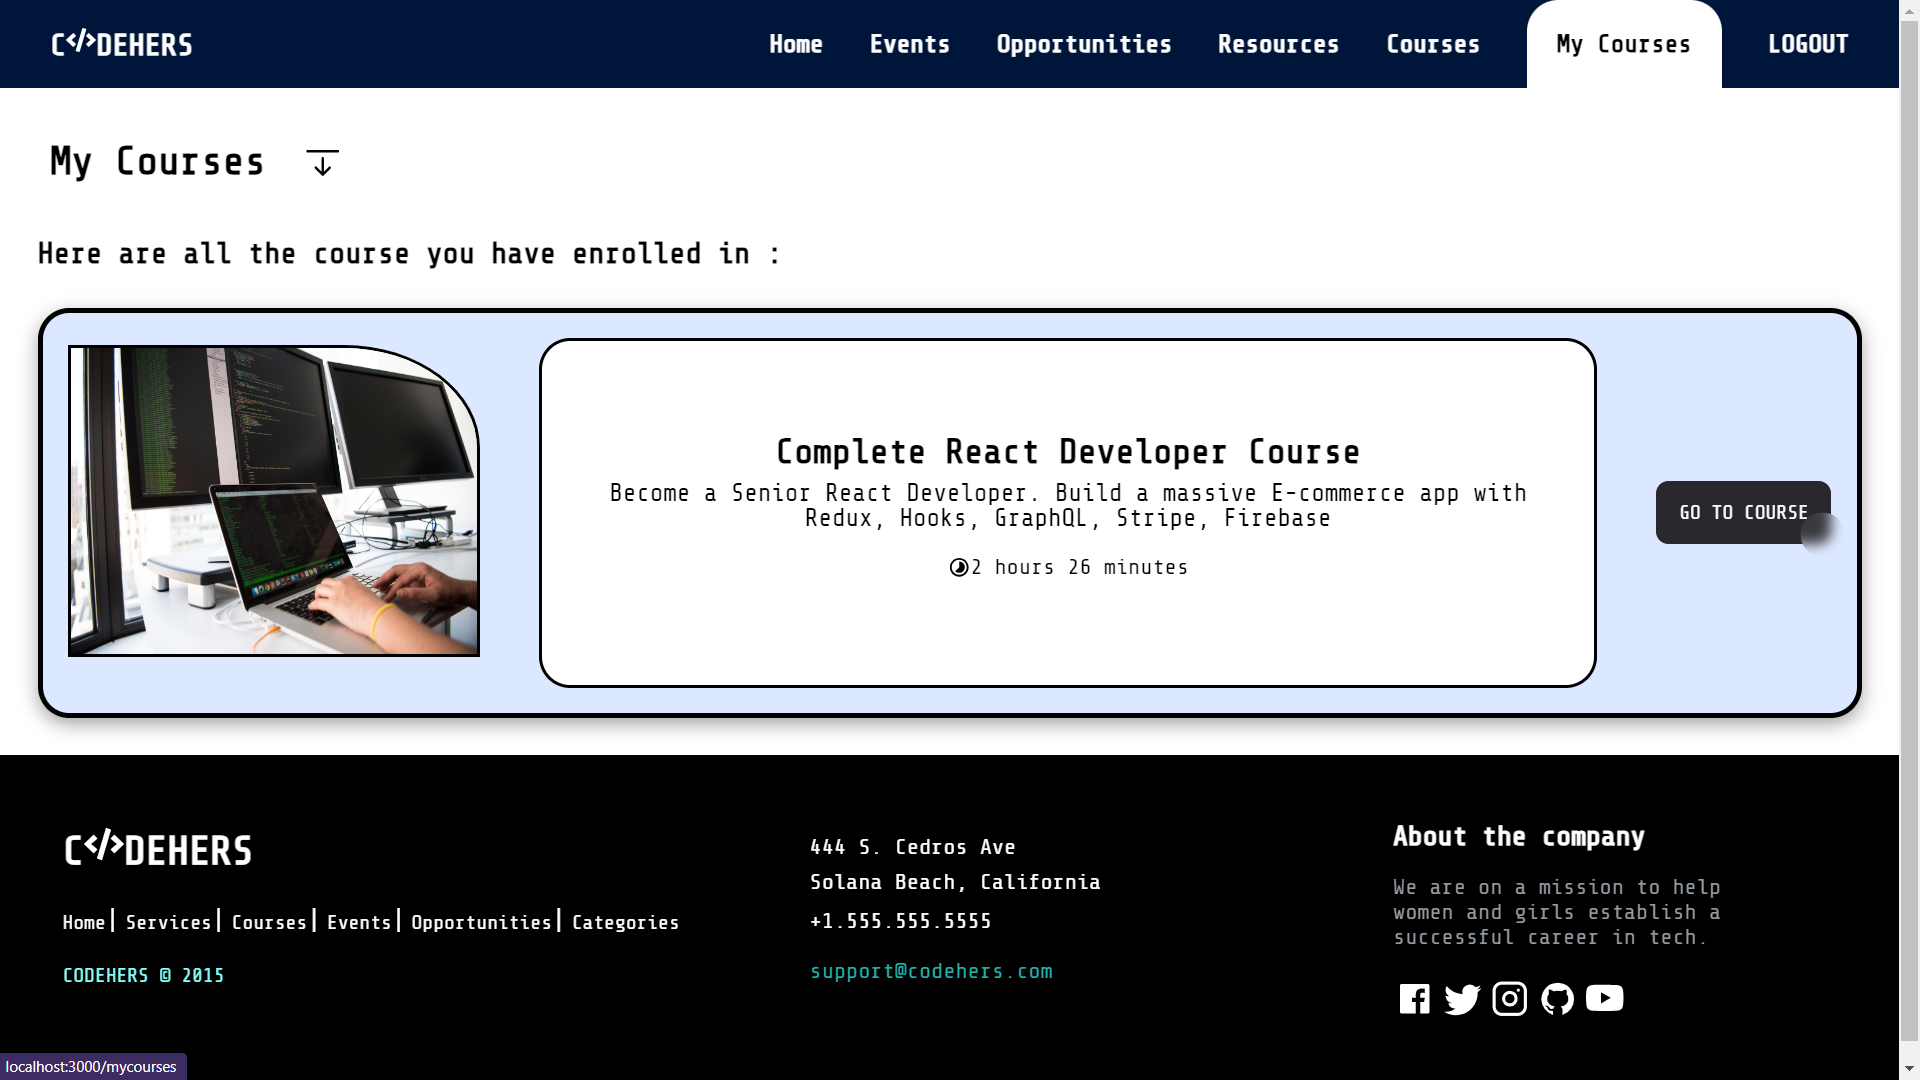The image size is (1920, 1080).
Task: Open the Categories footer link
Action: click(x=625, y=922)
